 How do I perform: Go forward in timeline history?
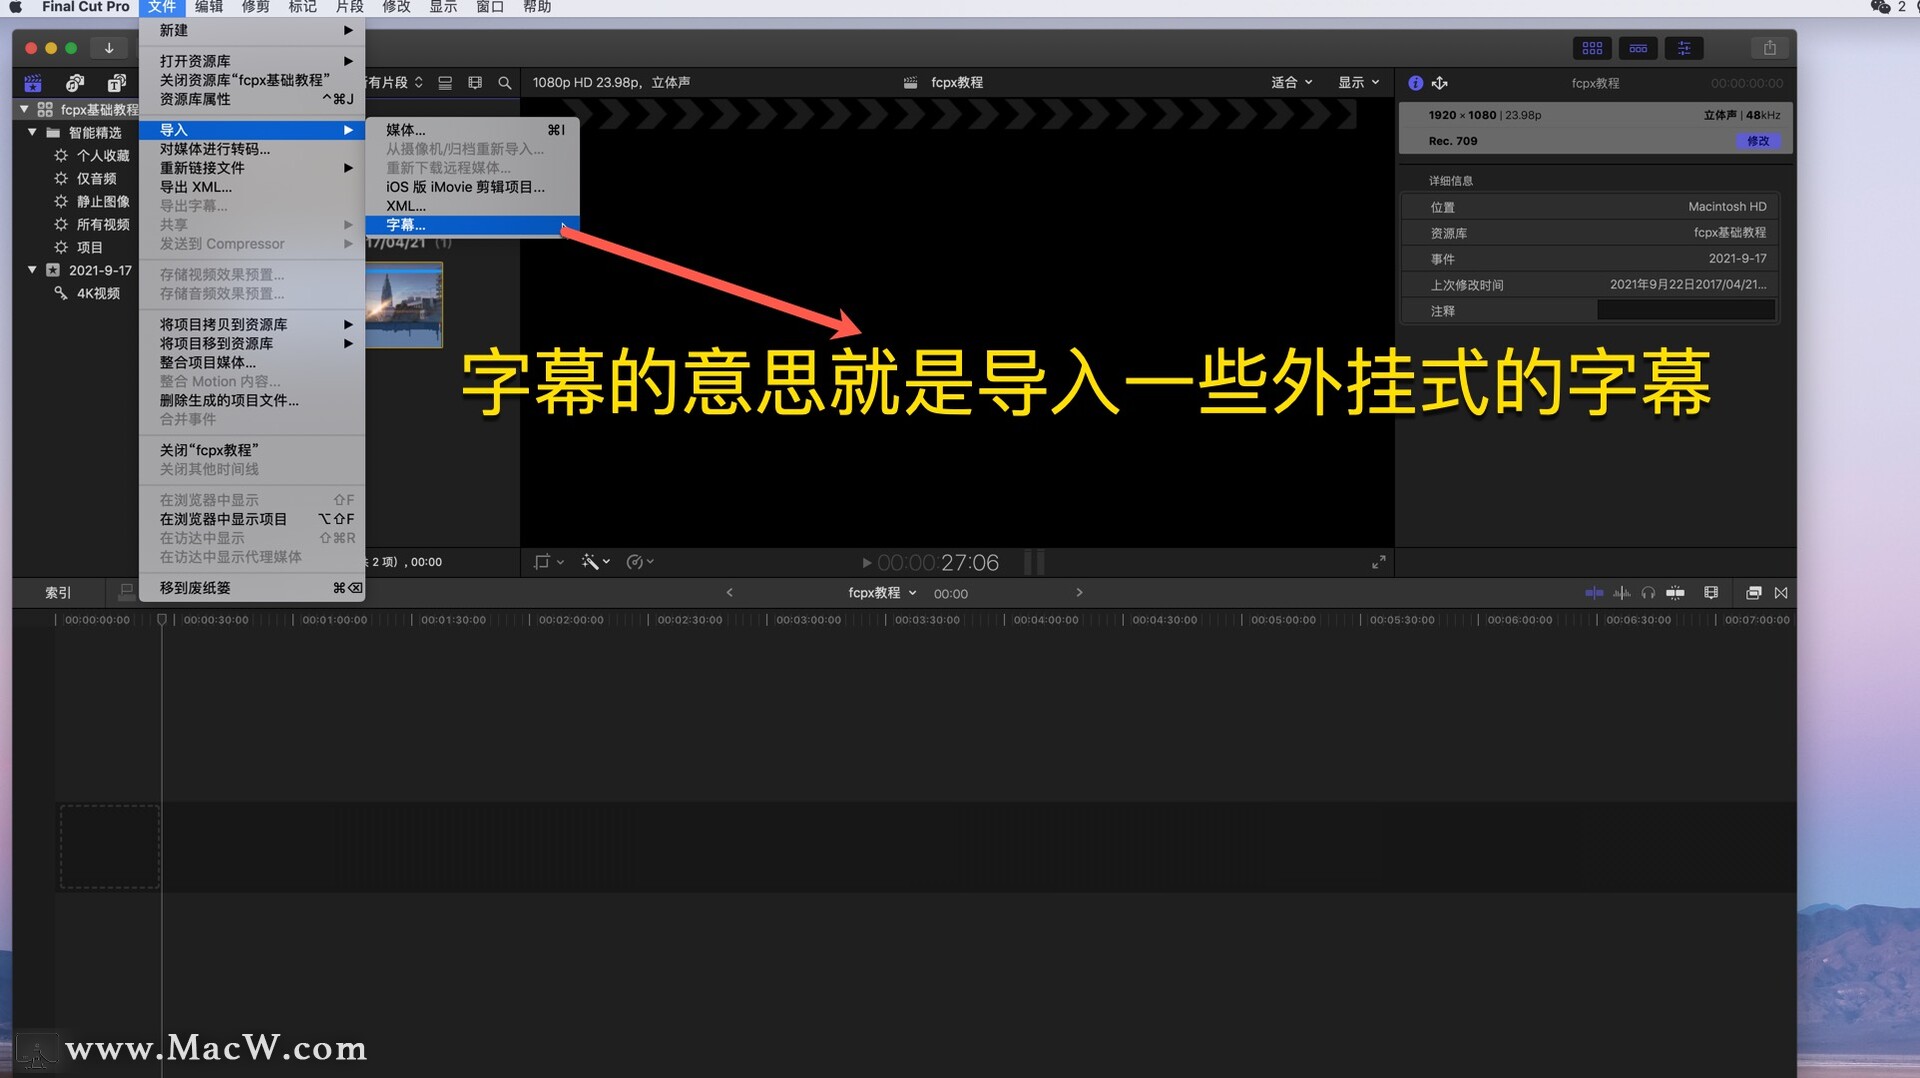tap(1079, 593)
